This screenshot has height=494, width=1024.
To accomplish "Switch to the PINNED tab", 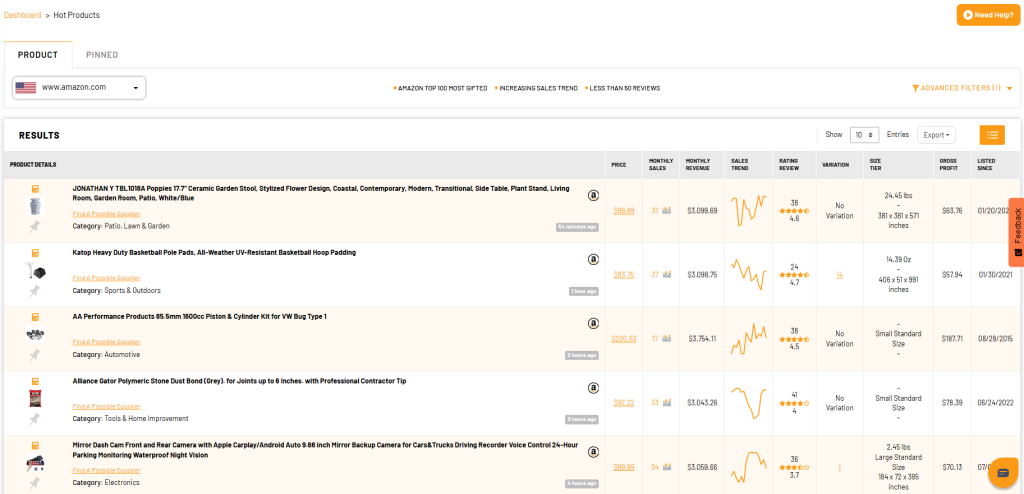I will click(102, 55).
